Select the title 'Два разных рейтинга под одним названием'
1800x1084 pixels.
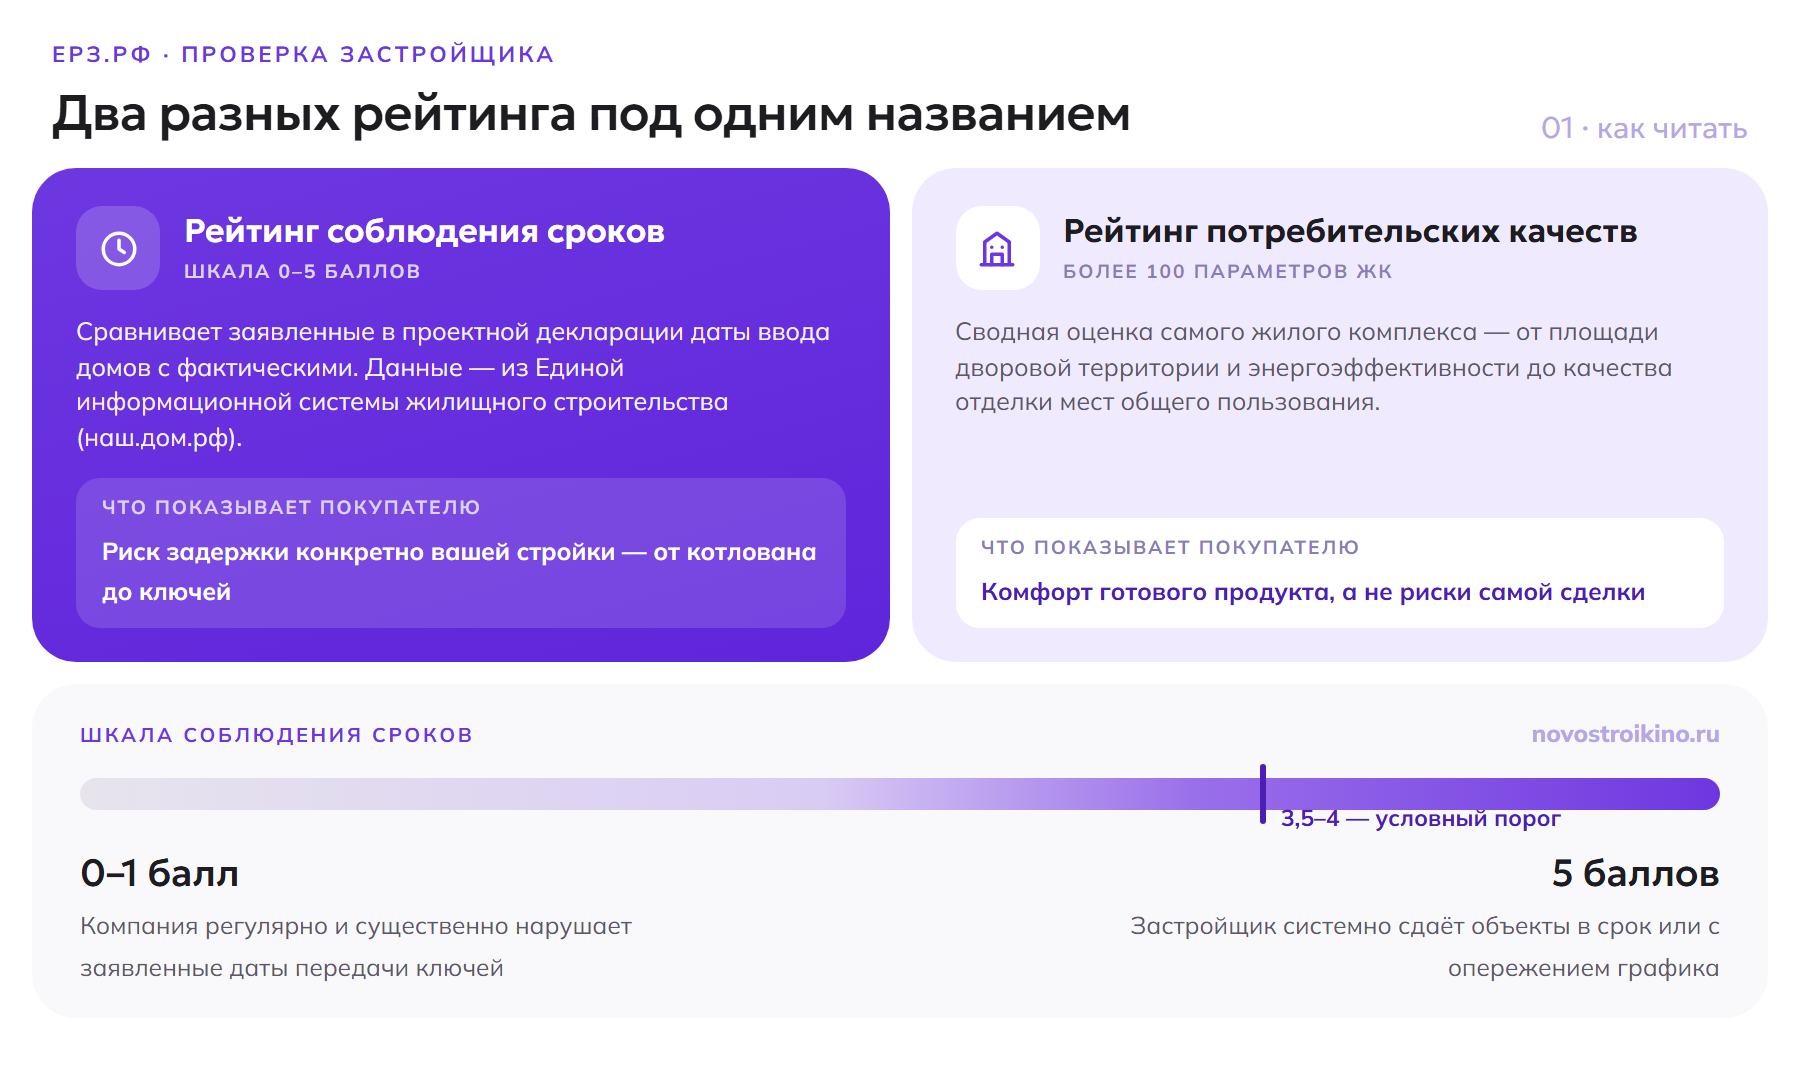coord(591,114)
